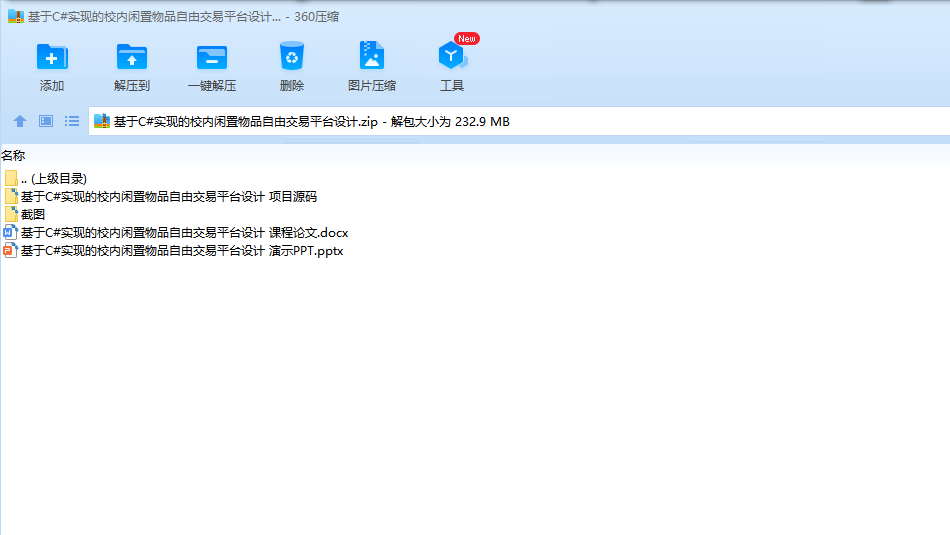Click the archive icon in the path bar
The height and width of the screenshot is (535, 950).
pos(102,121)
